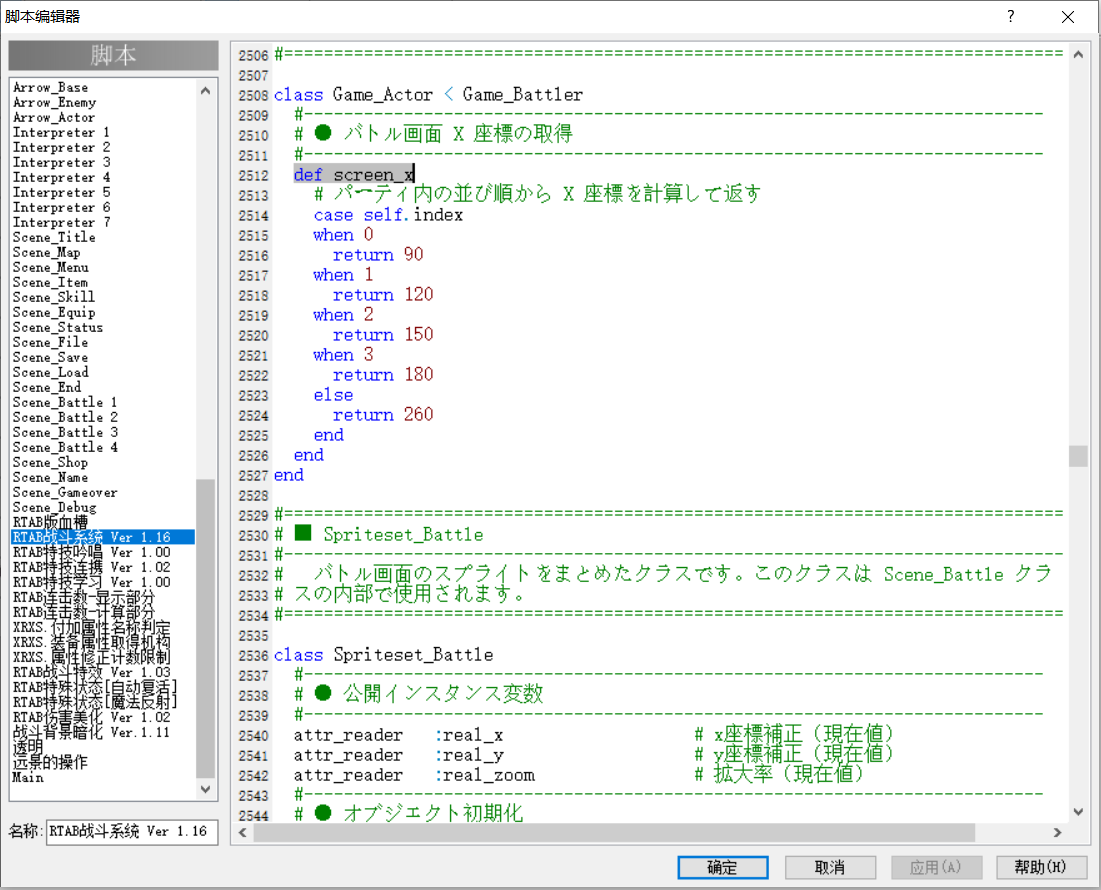Select the Scene_Load script

coord(103,373)
